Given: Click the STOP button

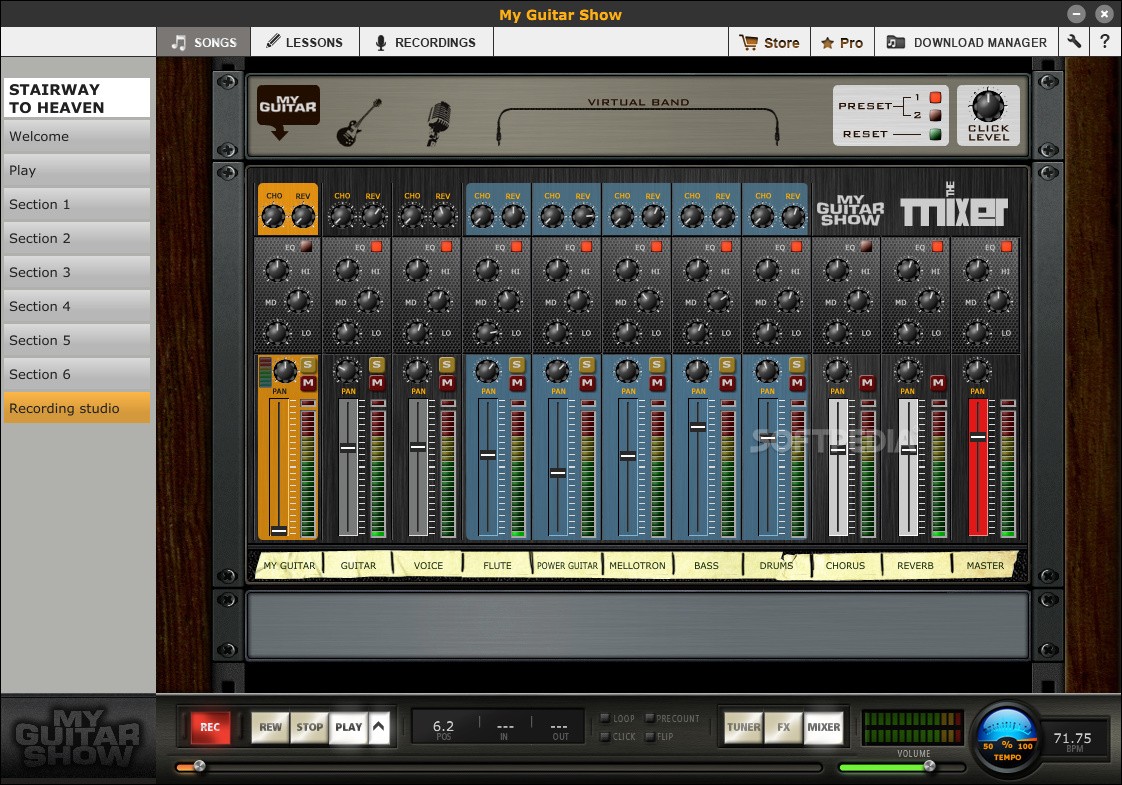Looking at the screenshot, I should (310, 727).
